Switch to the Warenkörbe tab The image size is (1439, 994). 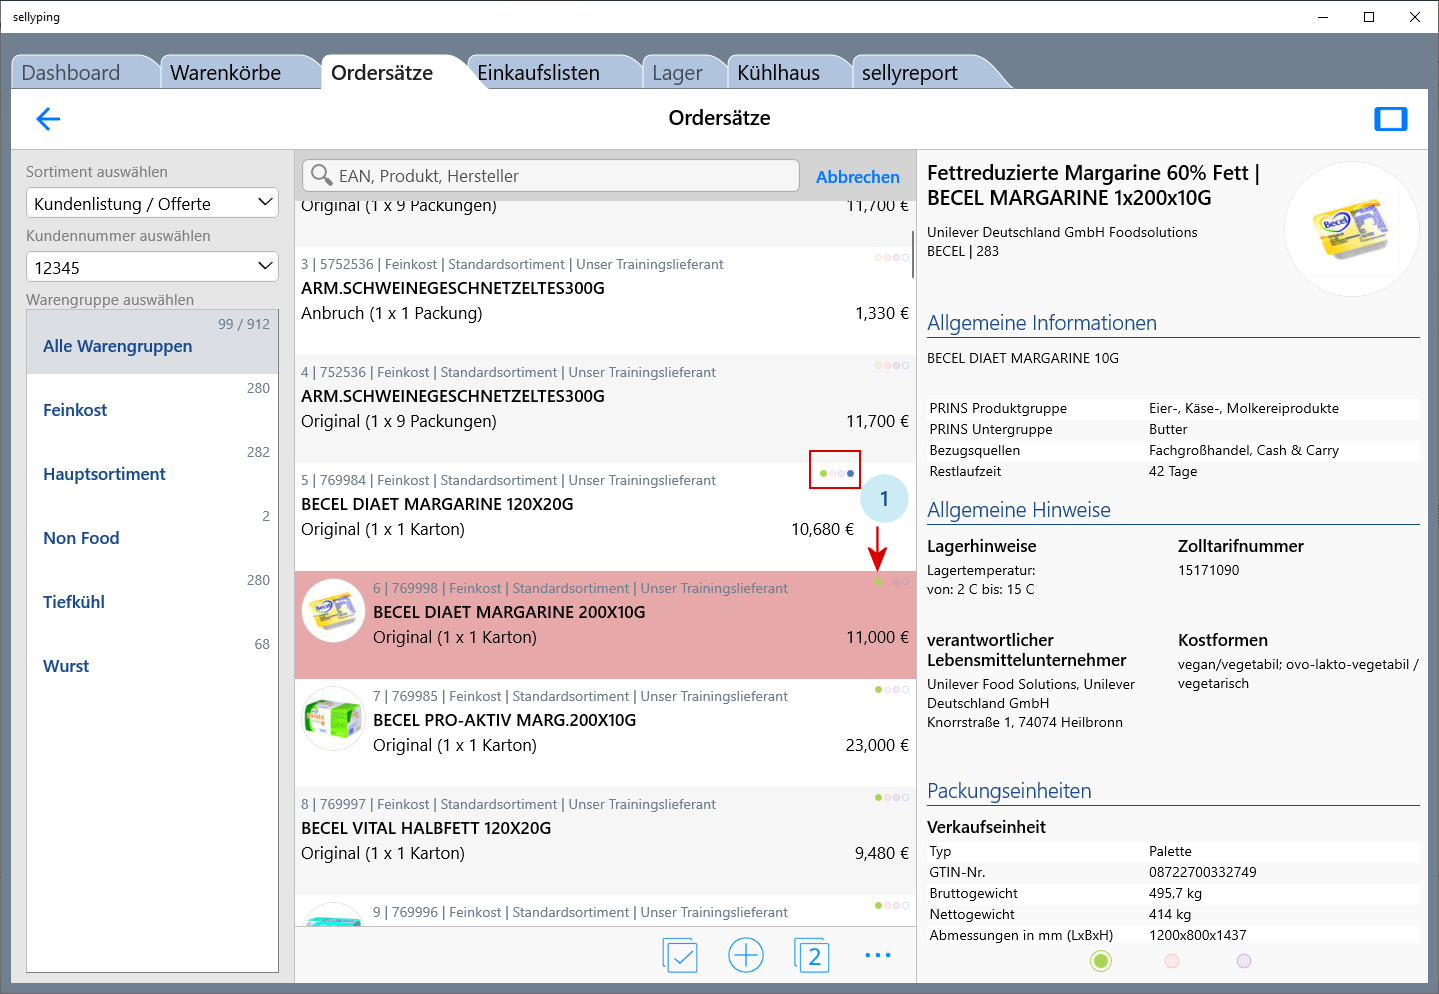pyautogui.click(x=226, y=73)
